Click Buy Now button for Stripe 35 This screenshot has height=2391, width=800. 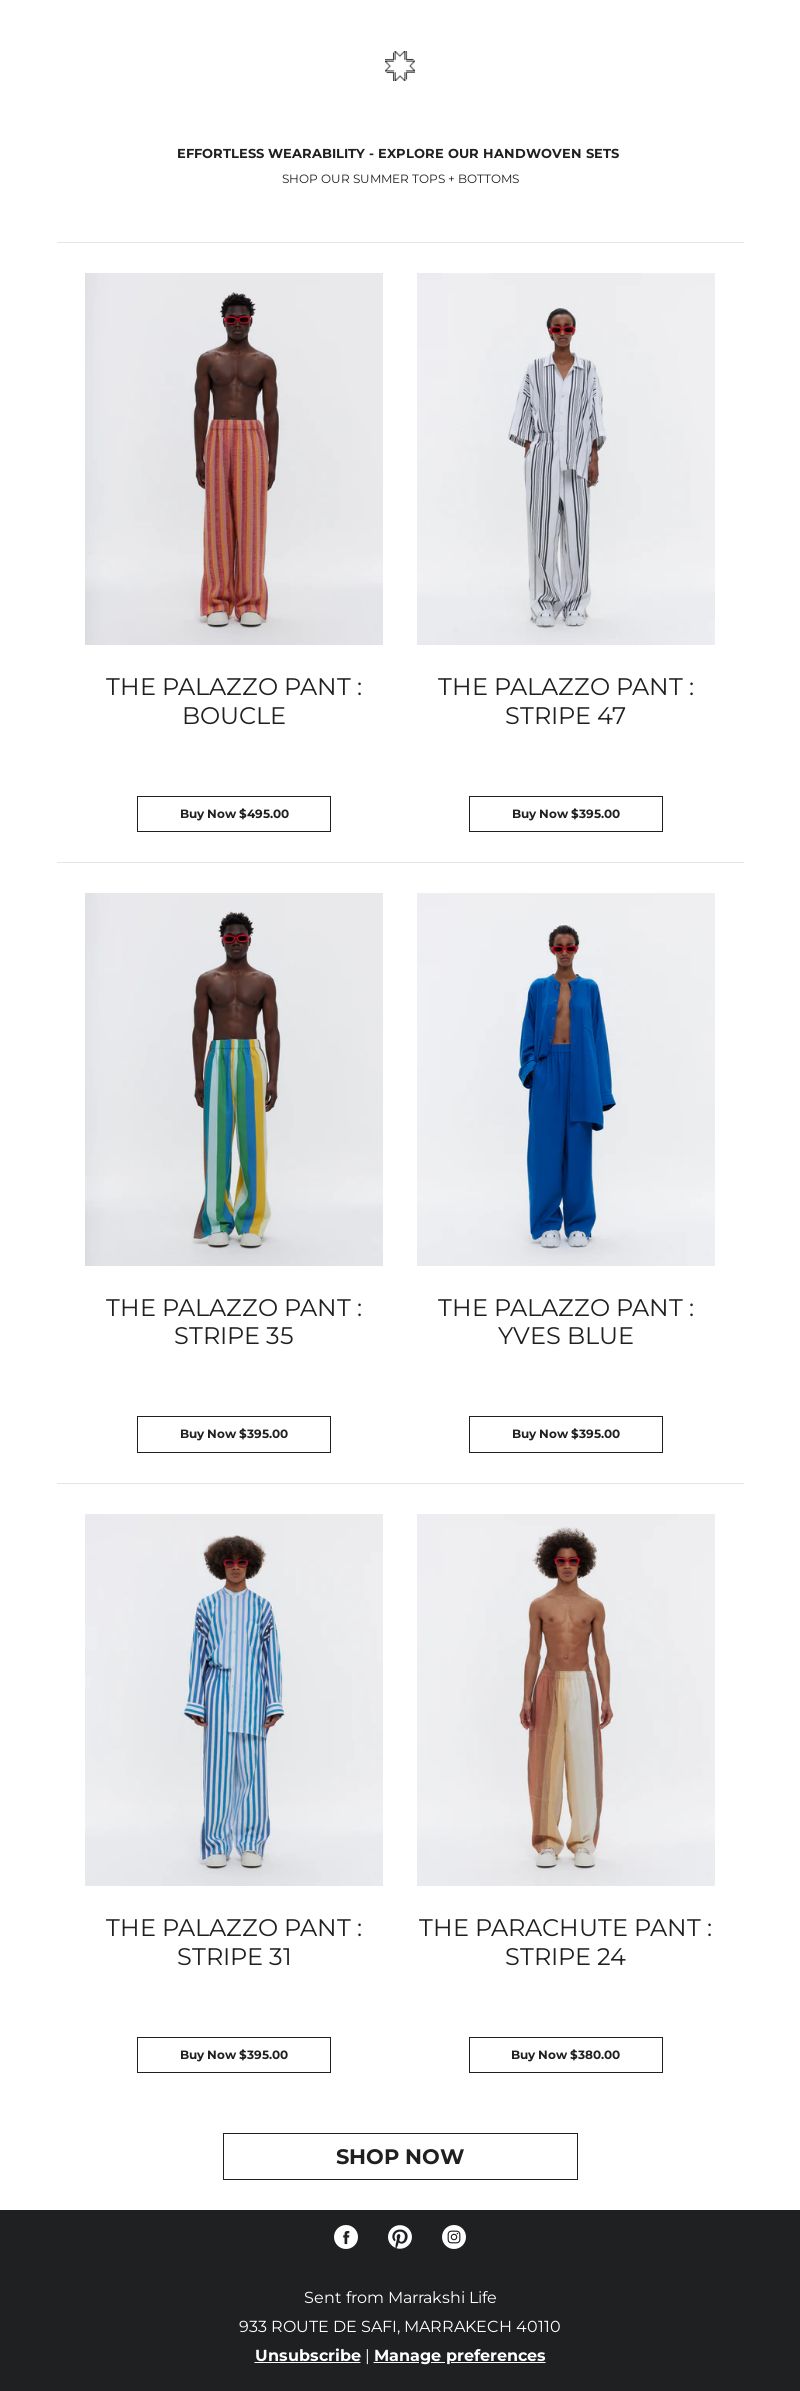click(234, 1434)
